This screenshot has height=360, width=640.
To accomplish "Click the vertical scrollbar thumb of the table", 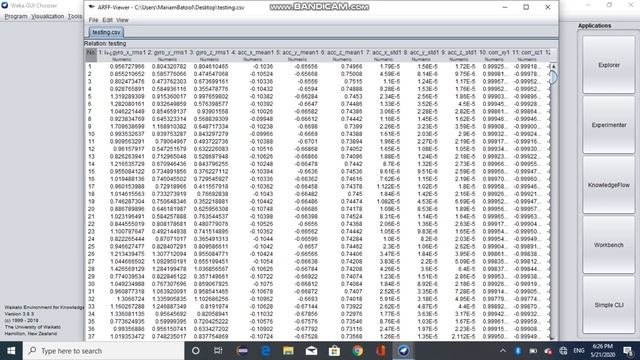I will [x=553, y=77].
